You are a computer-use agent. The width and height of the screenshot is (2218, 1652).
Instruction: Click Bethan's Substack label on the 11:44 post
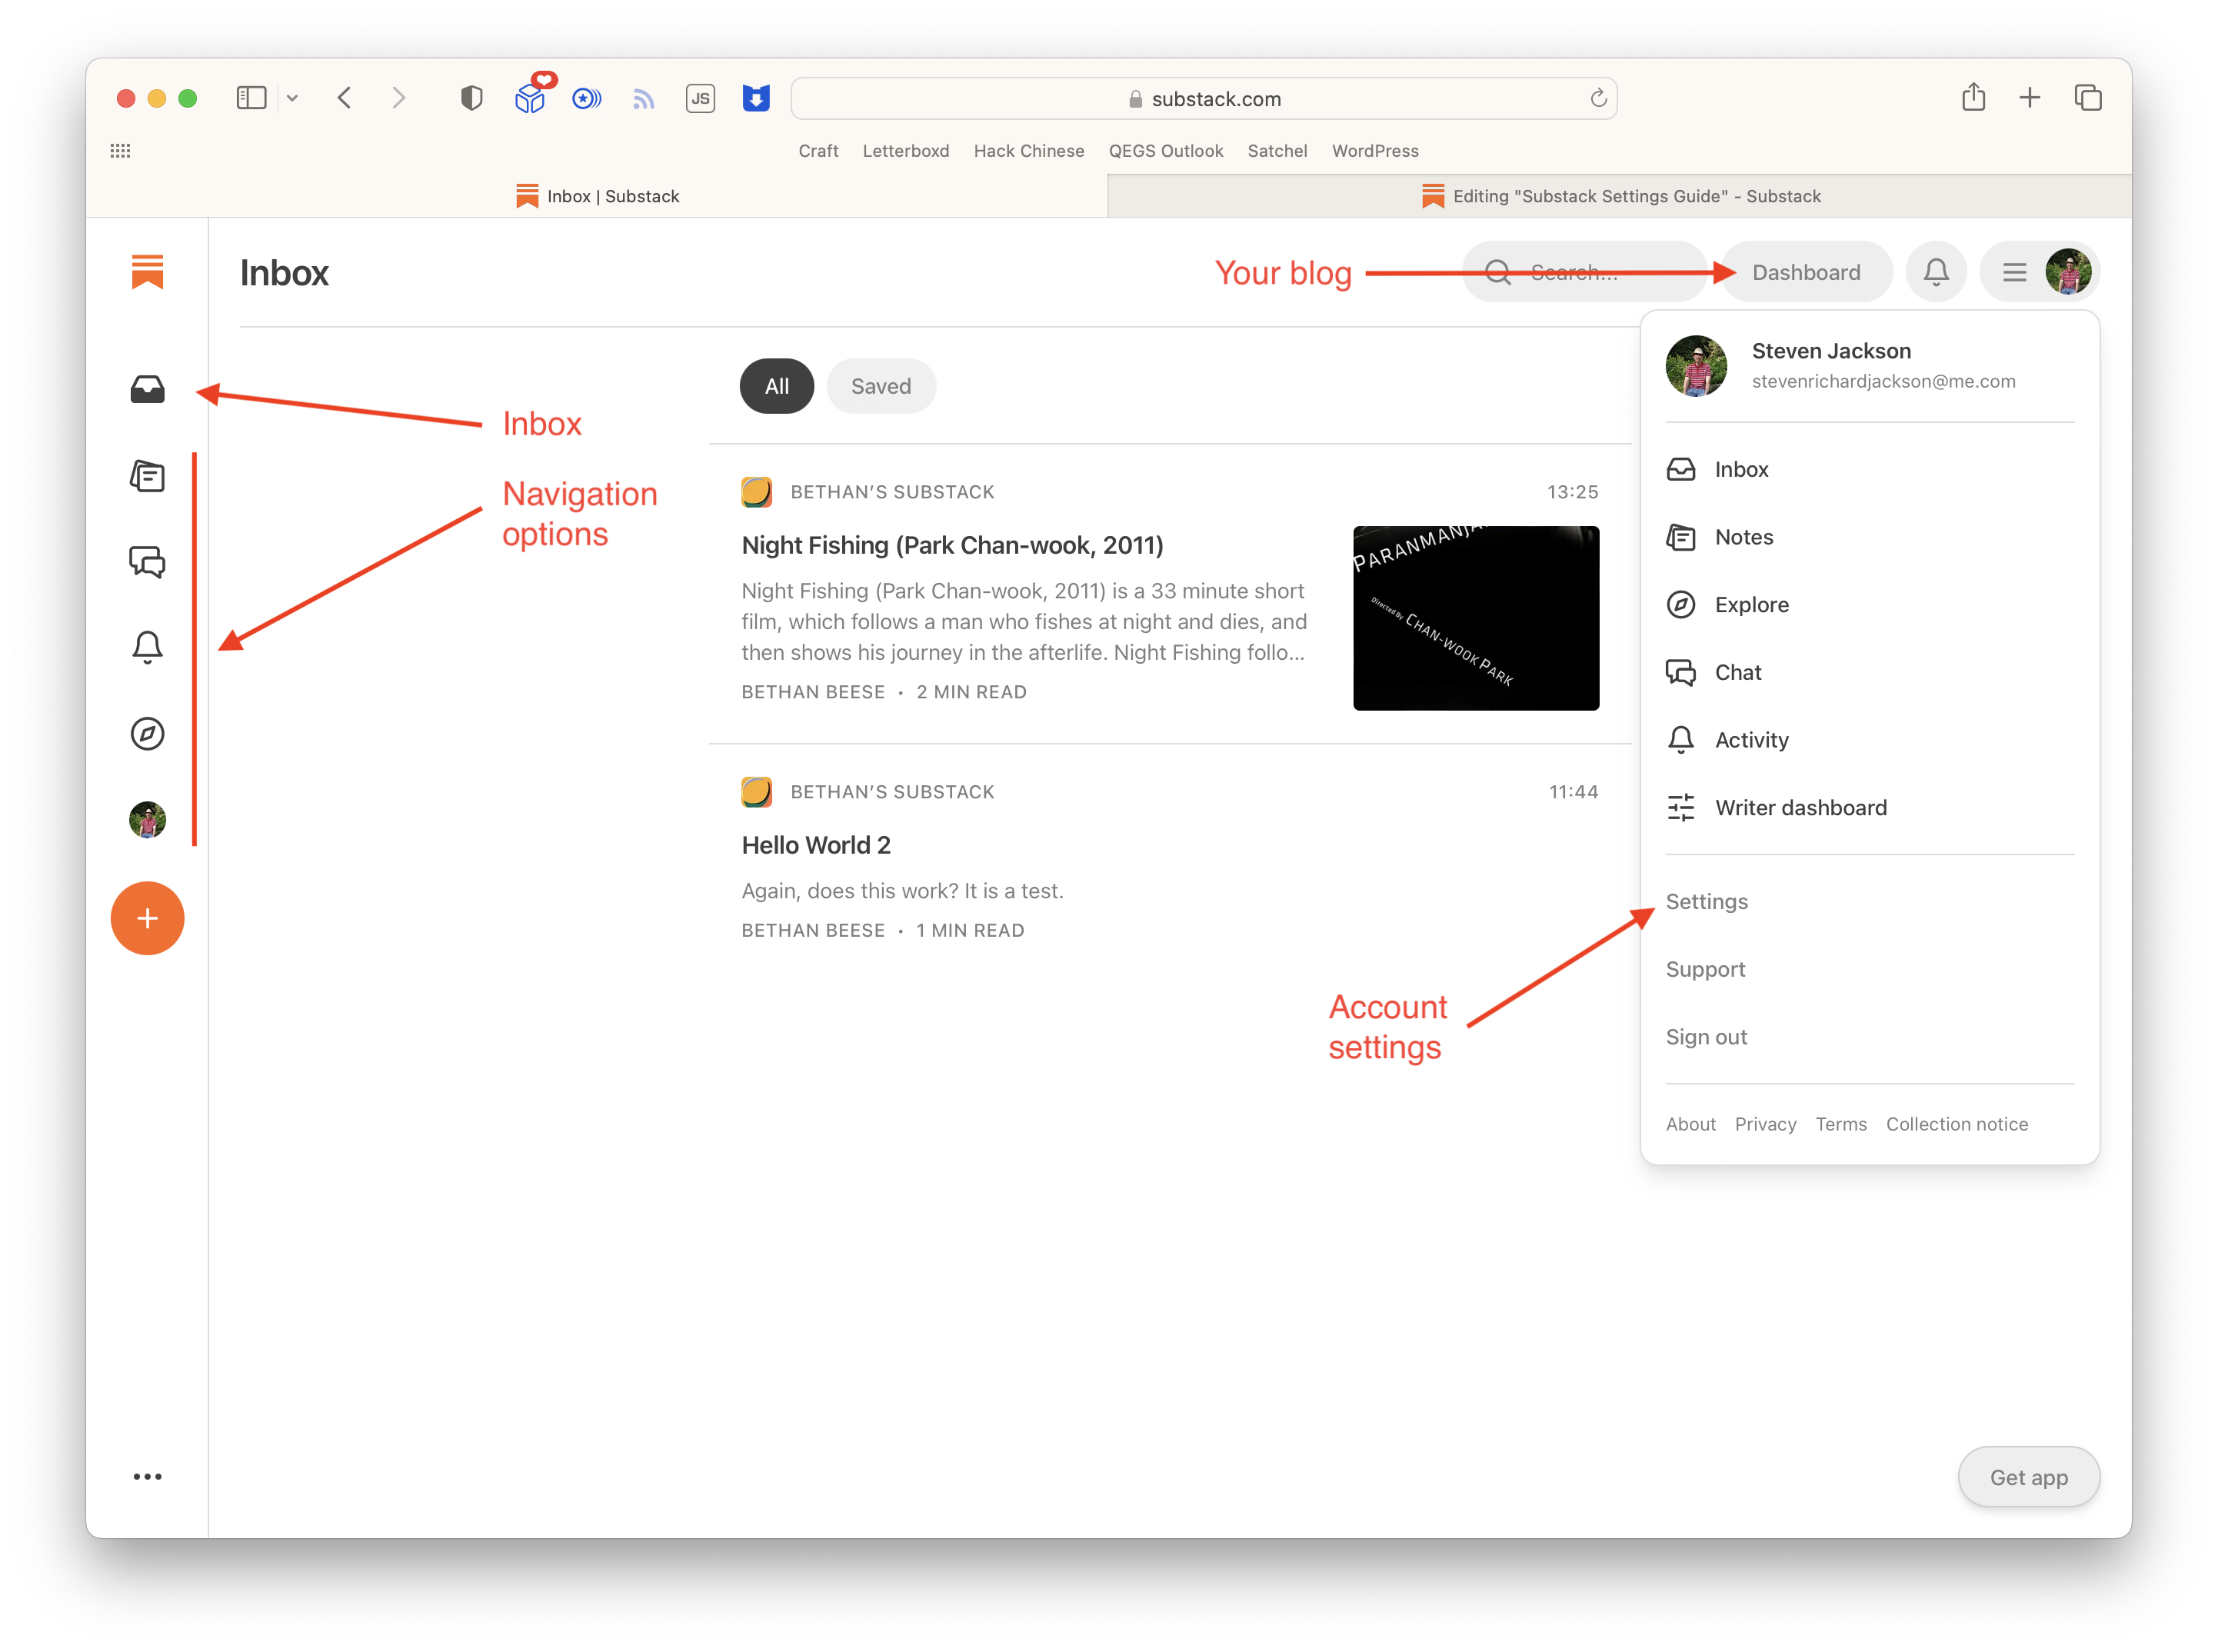[x=892, y=792]
